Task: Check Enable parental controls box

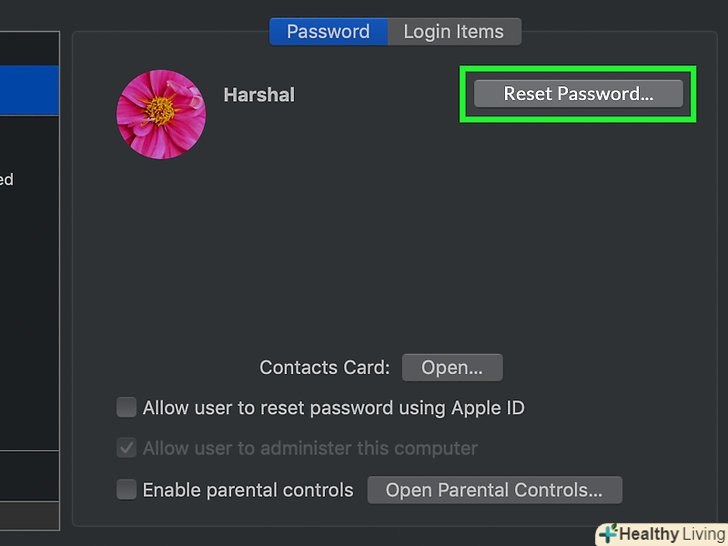Action: [x=127, y=490]
